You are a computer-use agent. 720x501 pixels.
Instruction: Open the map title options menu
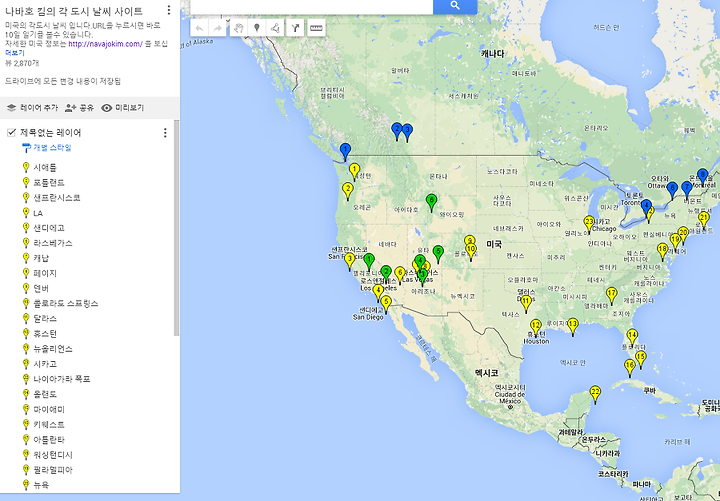coord(169,10)
